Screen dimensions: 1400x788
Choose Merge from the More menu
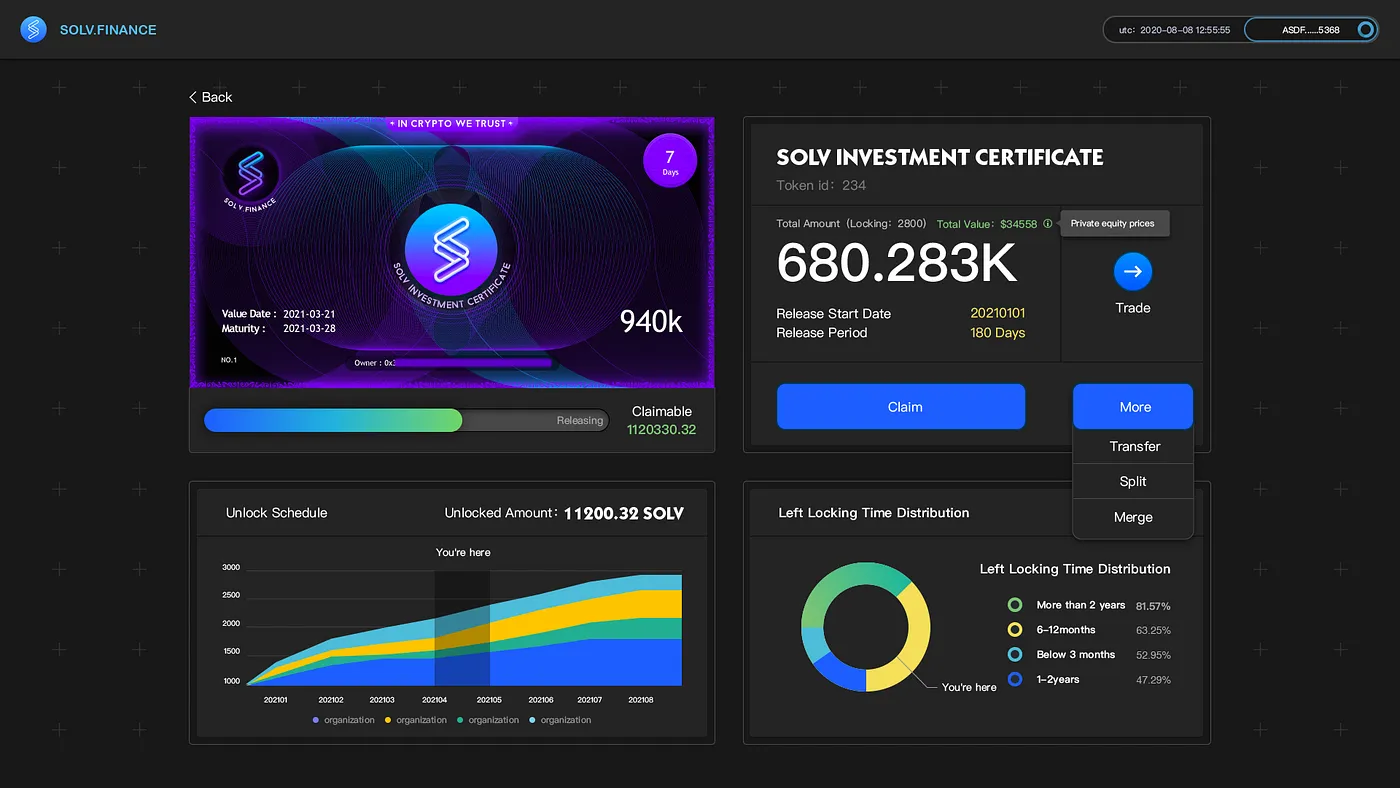coord(1133,517)
